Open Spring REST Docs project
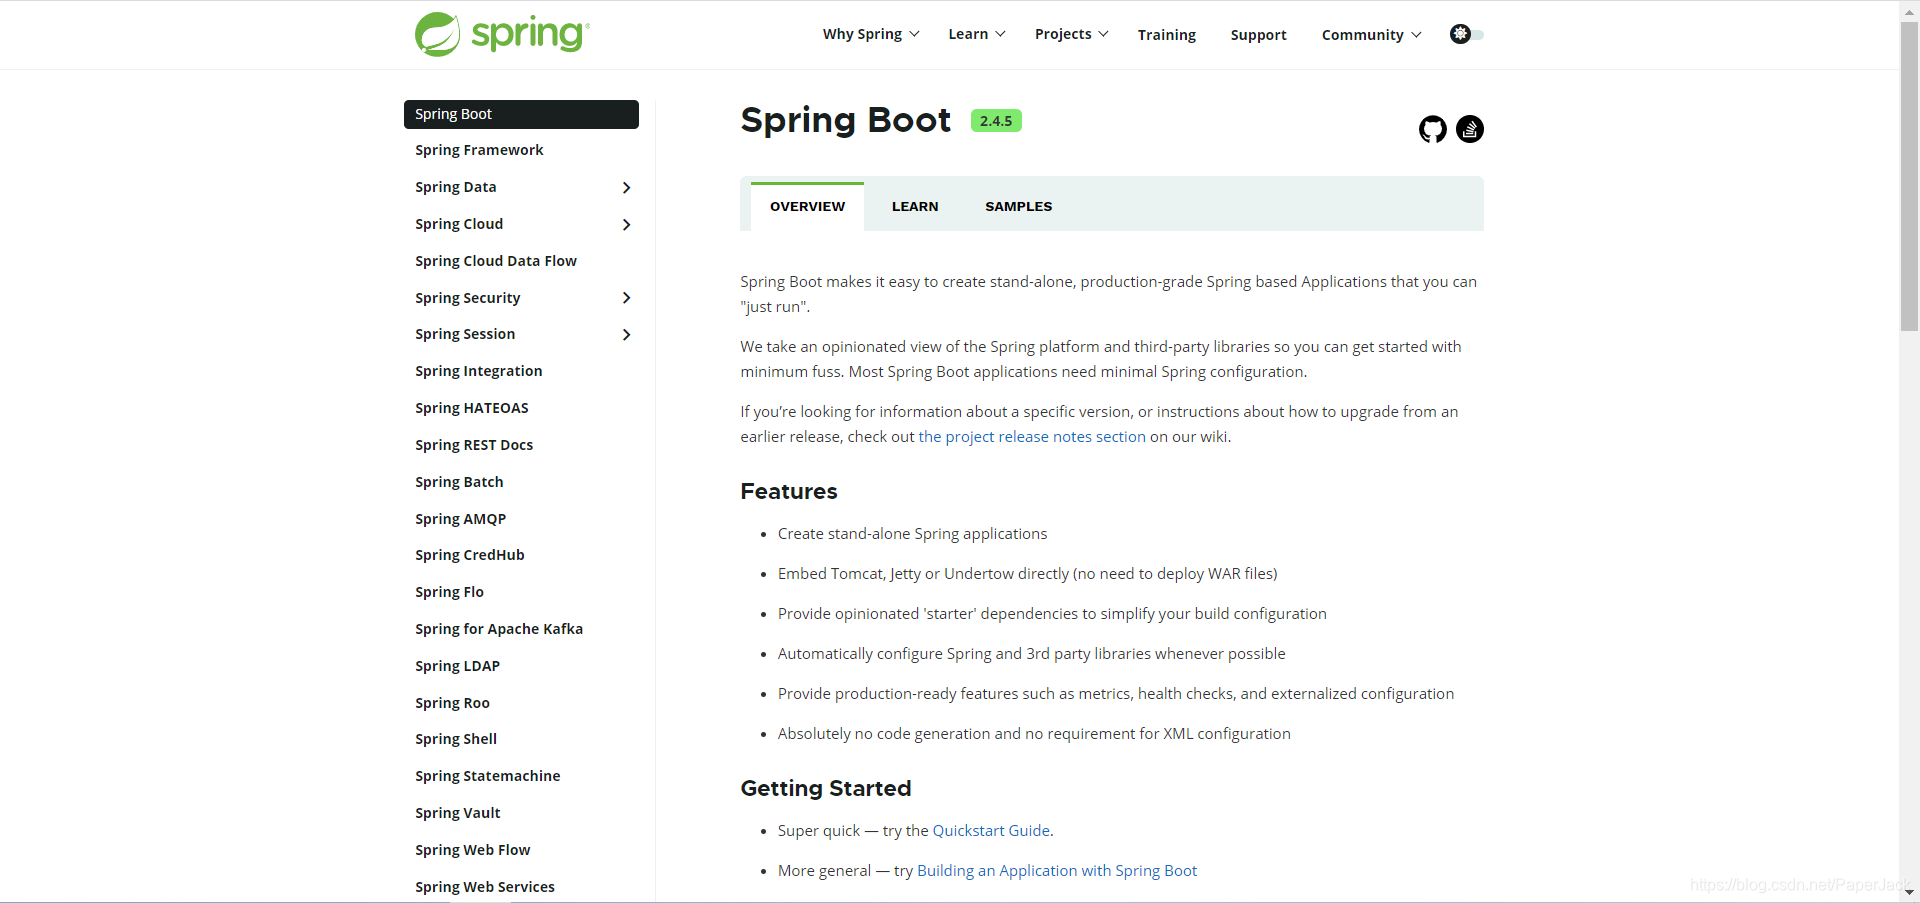The width and height of the screenshot is (1920, 903). coord(474,445)
